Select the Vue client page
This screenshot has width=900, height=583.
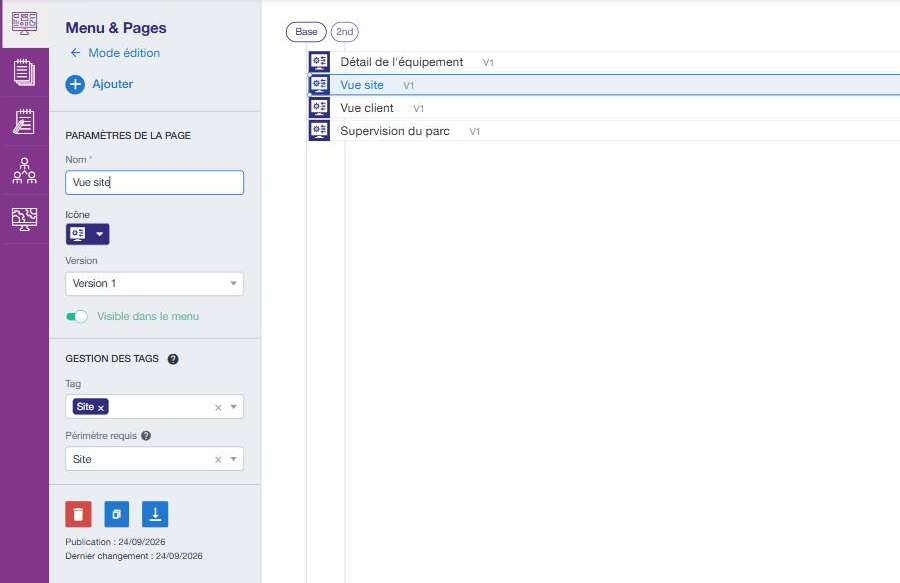coord(367,108)
